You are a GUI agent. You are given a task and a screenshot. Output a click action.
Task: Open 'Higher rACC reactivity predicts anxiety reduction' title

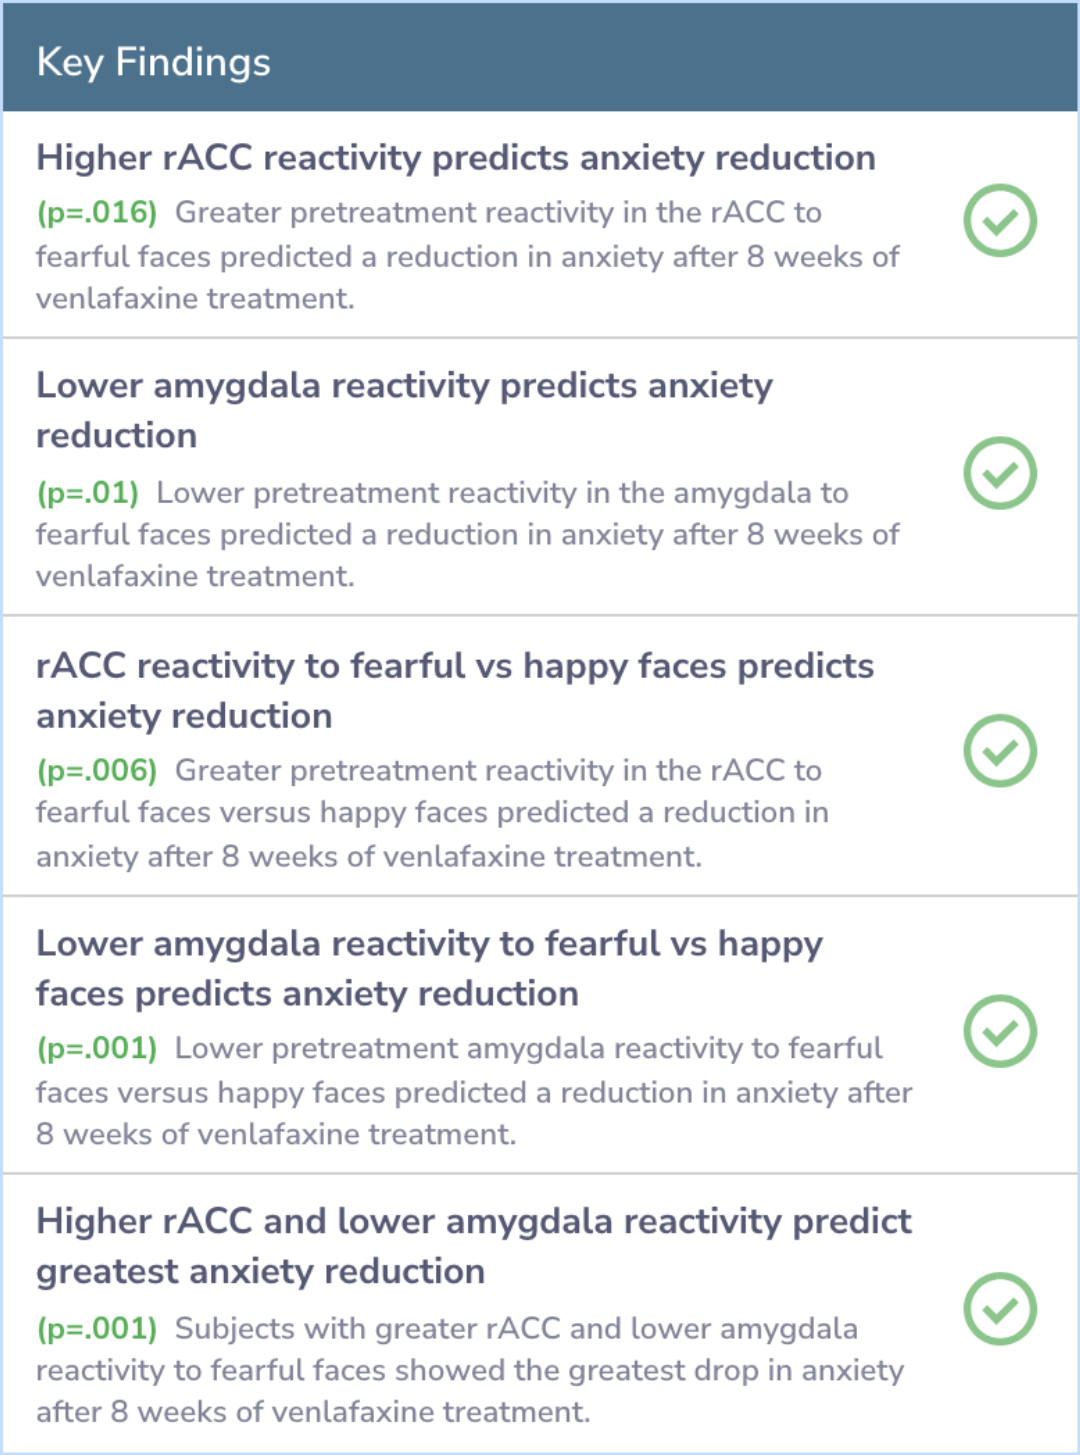point(455,158)
